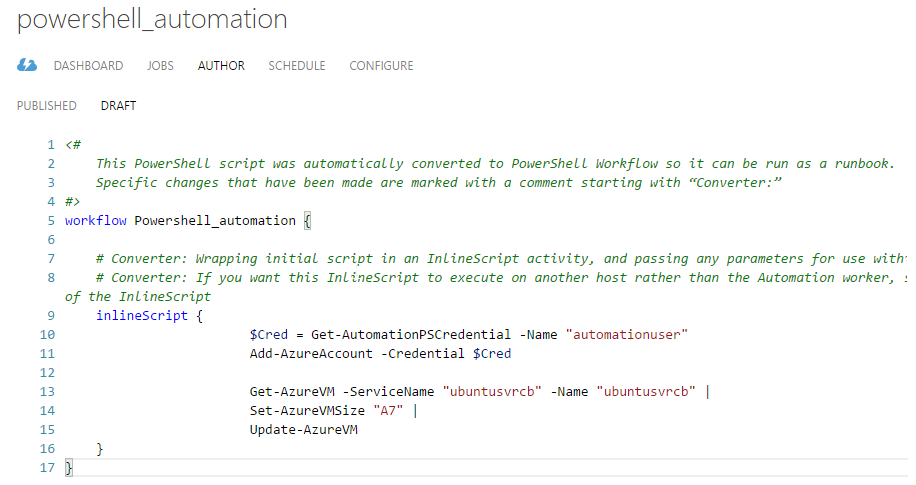Image resolution: width=916 pixels, height=485 pixels.
Task: Select the DRAFT runbook version
Action: tap(118, 106)
